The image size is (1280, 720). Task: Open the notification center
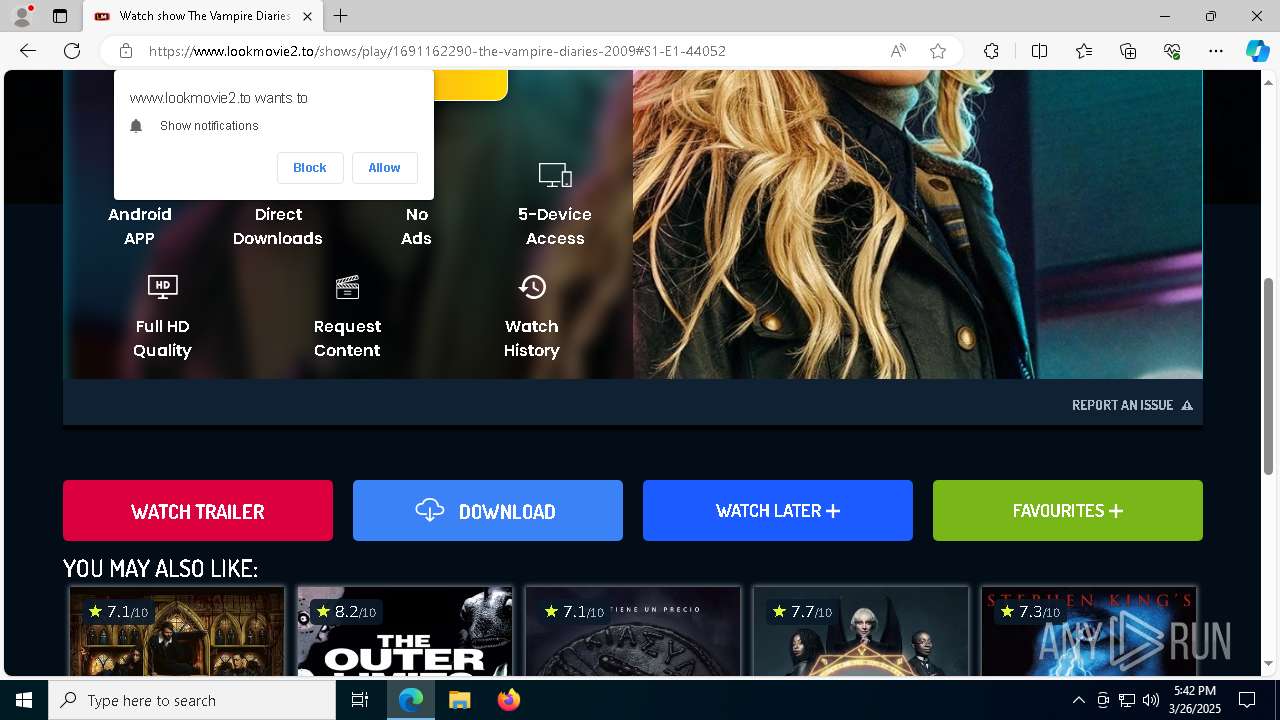click(1247, 700)
